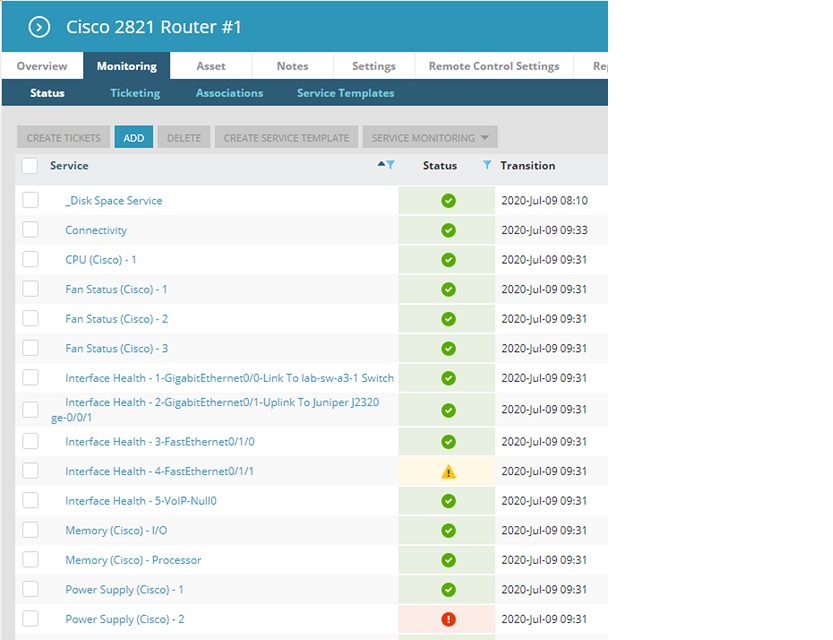This screenshot has width=833, height=640.
Task: Open Interface Health 3-FastEthernet0/1/0 link
Action: (160, 442)
